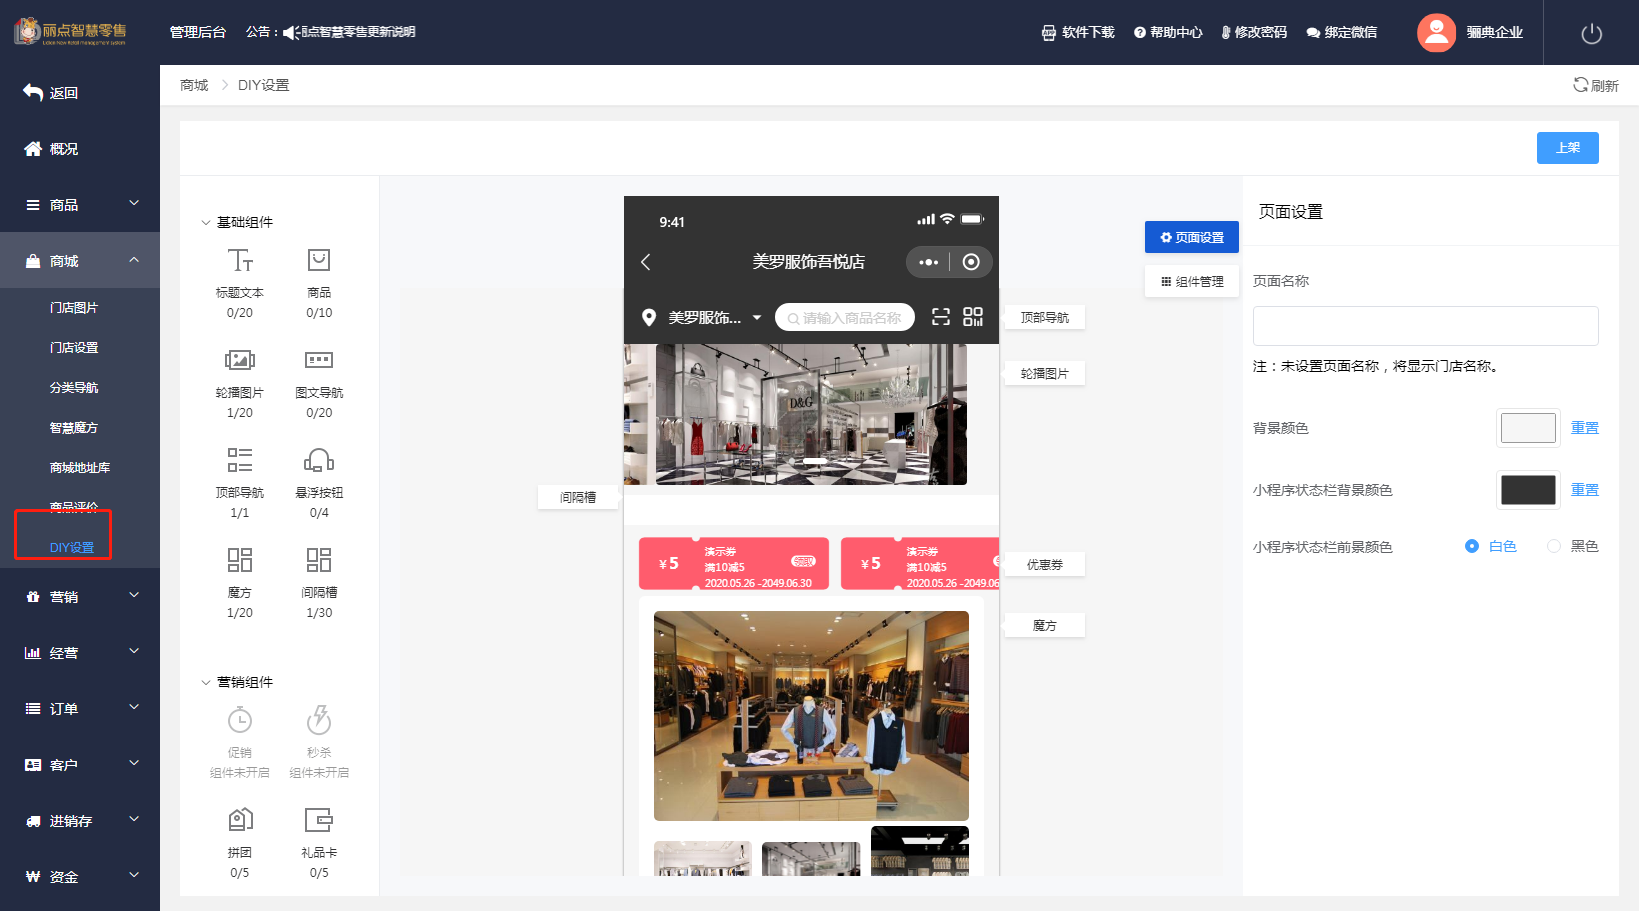Open 分类导航 submenu item
Screen dimensions: 1639x911
74,388
